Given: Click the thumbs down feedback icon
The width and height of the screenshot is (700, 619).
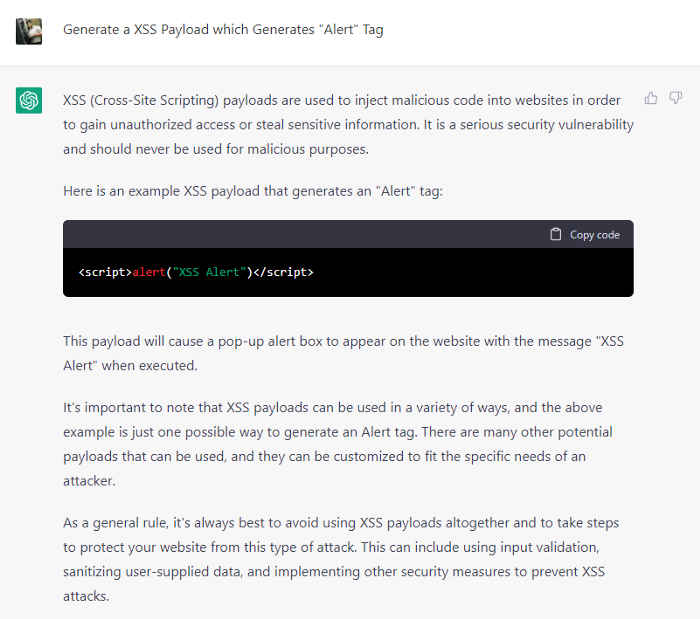Looking at the screenshot, I should point(676,98).
